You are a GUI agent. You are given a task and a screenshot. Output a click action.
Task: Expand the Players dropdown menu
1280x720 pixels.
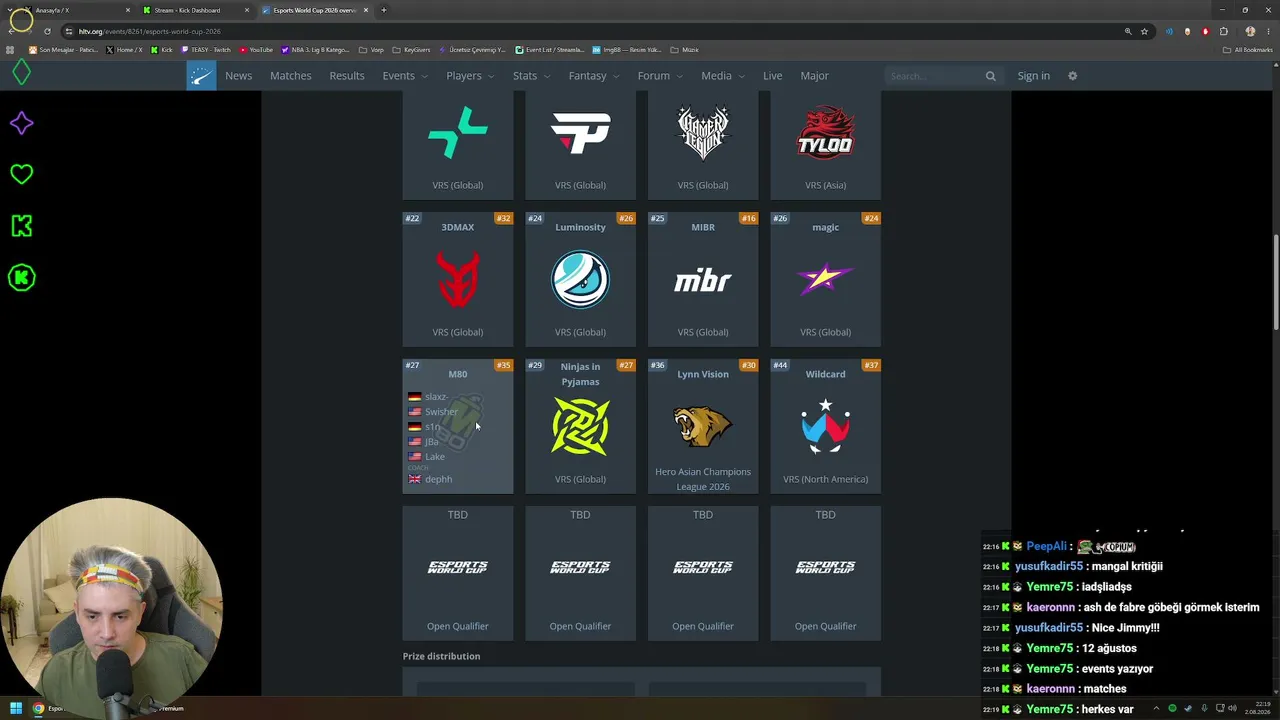pyautogui.click(x=470, y=76)
